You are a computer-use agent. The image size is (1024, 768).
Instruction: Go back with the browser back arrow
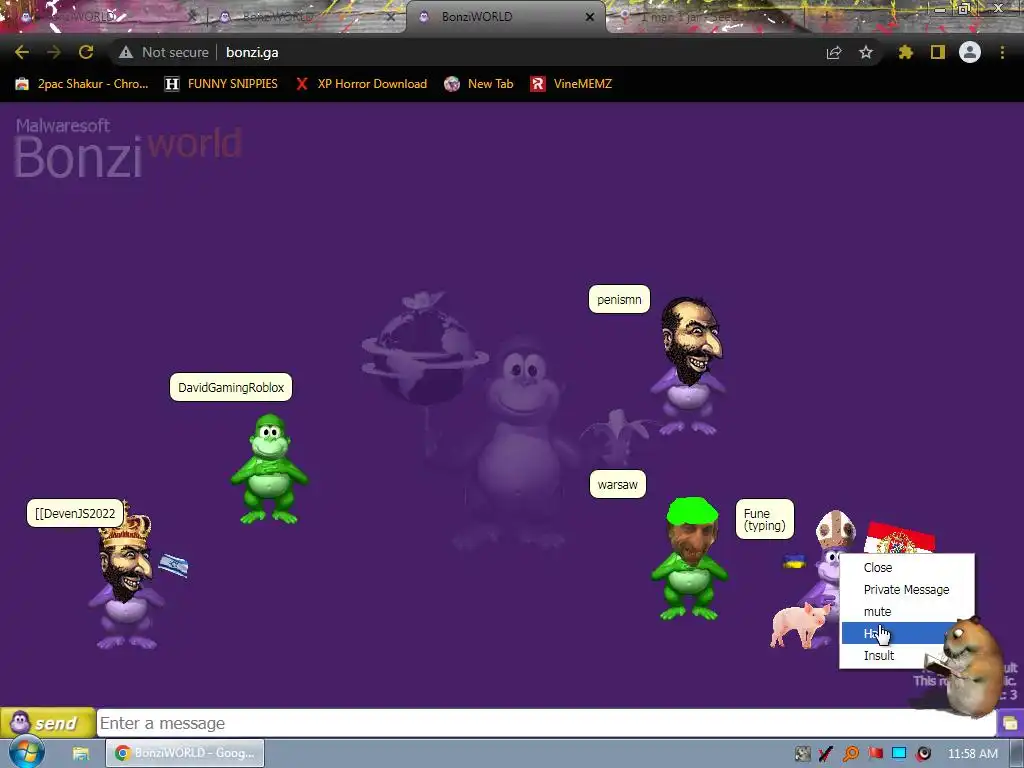(x=22, y=52)
